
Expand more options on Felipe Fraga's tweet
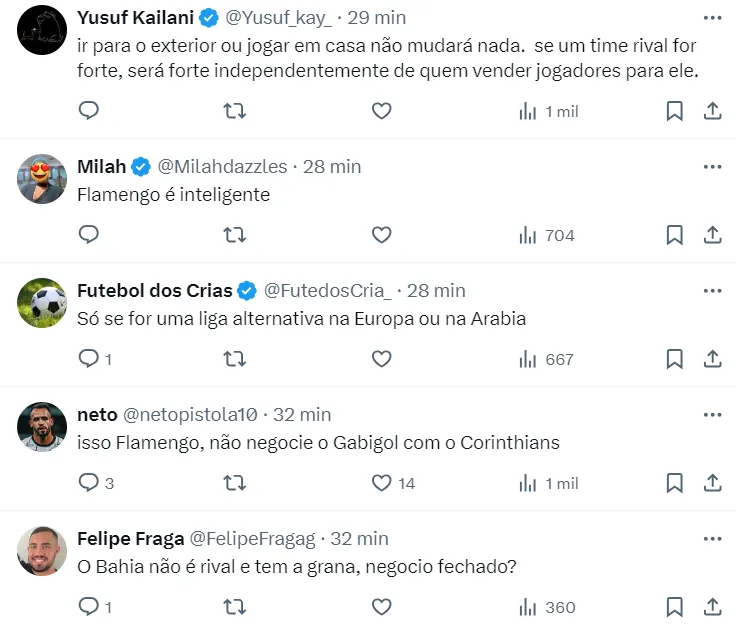pos(713,538)
